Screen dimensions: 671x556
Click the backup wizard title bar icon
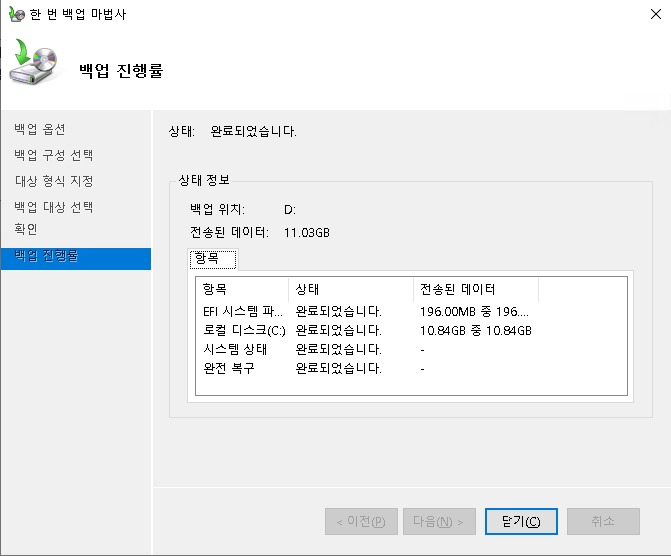coord(14,15)
